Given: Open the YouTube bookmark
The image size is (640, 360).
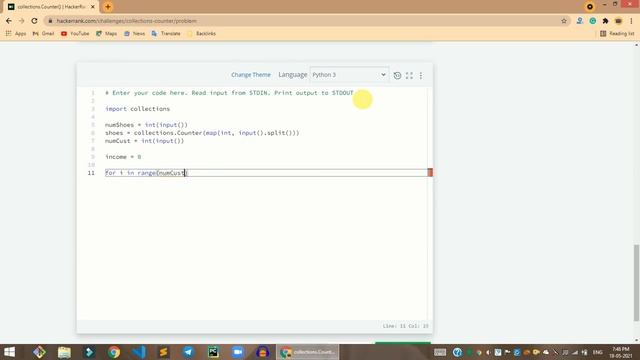Looking at the screenshot, I should click(75, 33).
